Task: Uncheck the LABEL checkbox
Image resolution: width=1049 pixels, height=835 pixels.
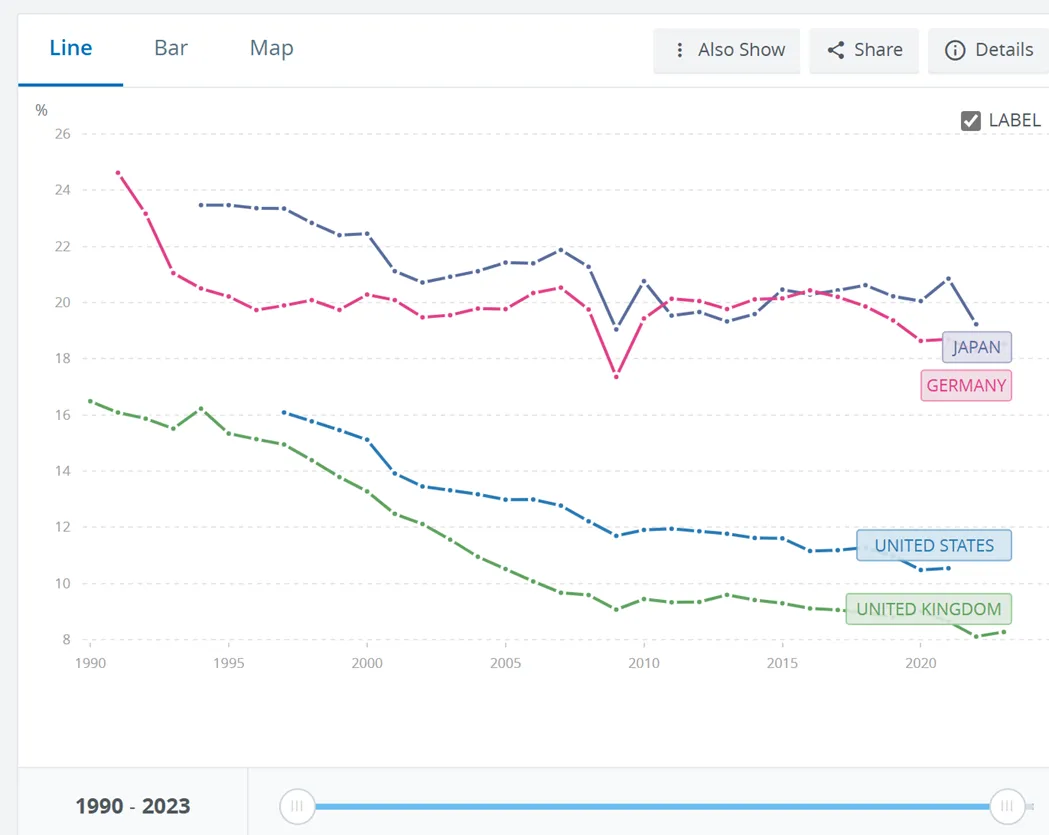Action: pos(970,121)
